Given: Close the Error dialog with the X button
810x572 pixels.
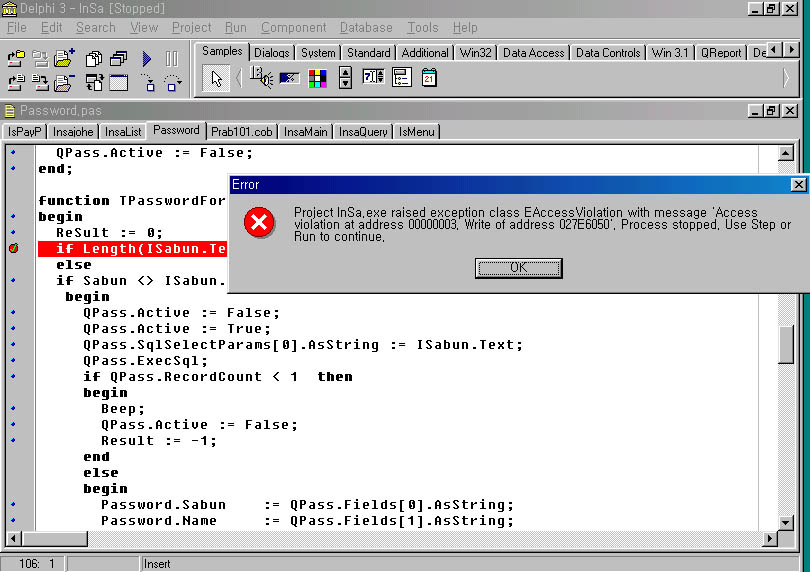Looking at the screenshot, I should pyautogui.click(x=797, y=184).
